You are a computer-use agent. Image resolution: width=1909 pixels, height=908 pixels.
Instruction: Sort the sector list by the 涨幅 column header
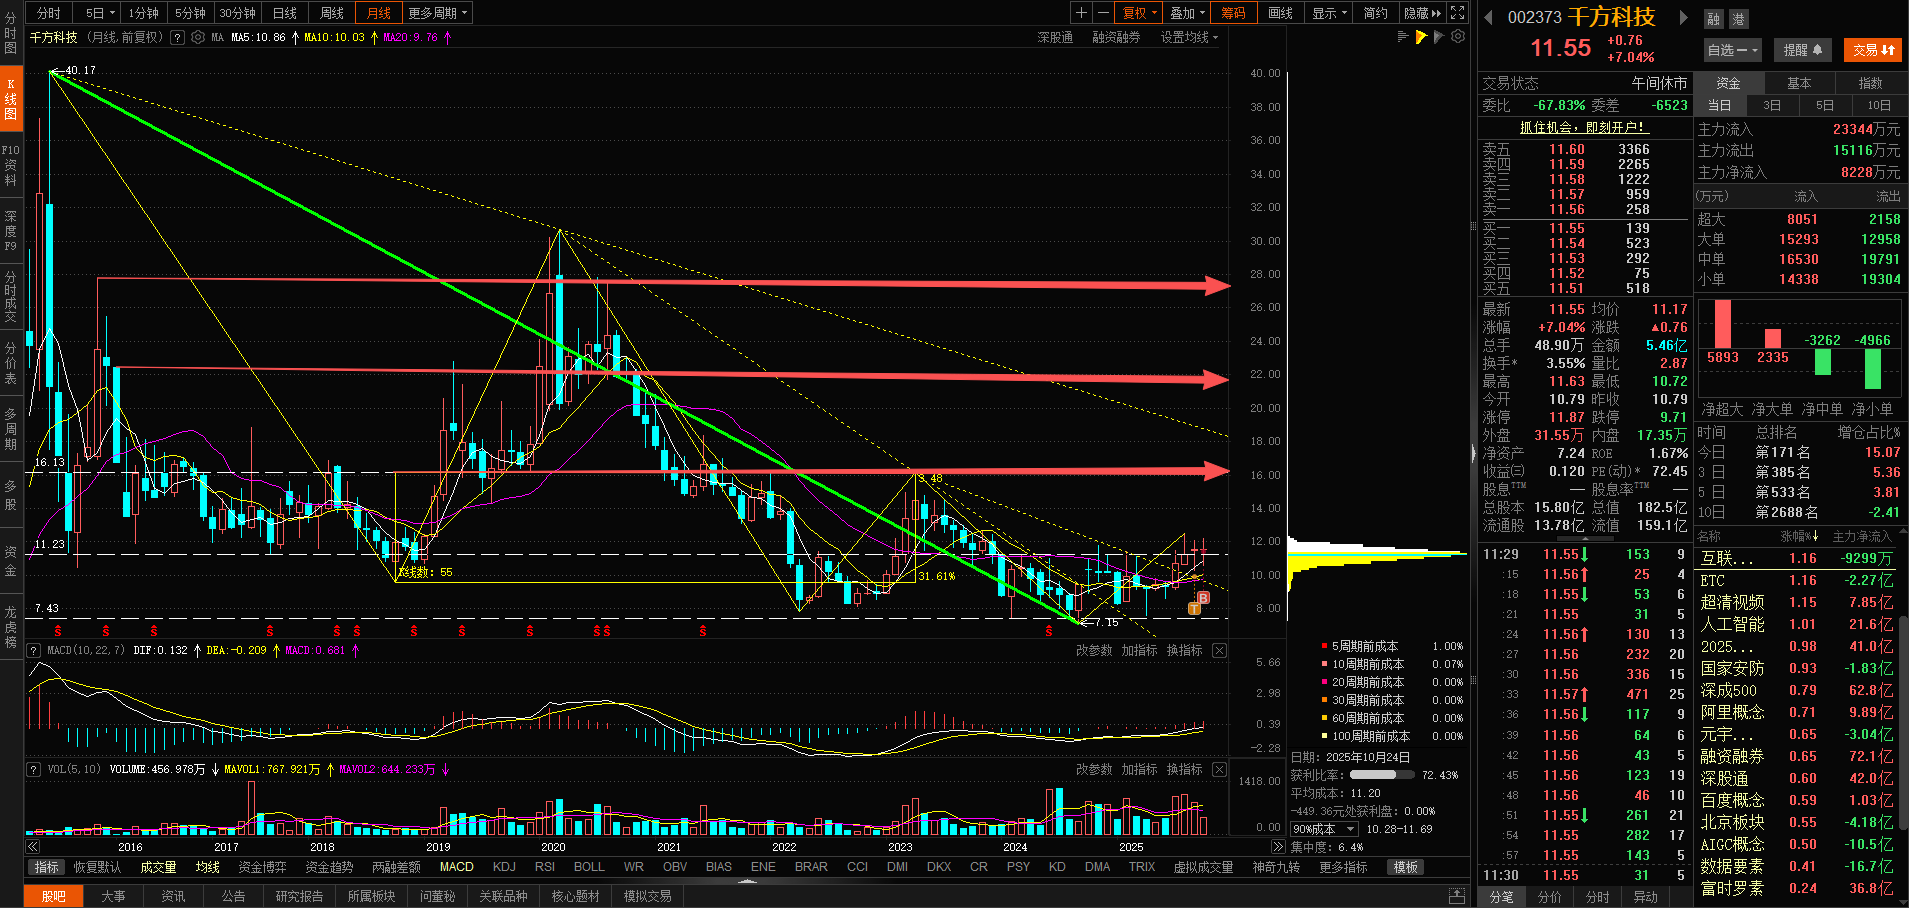(x=1799, y=537)
